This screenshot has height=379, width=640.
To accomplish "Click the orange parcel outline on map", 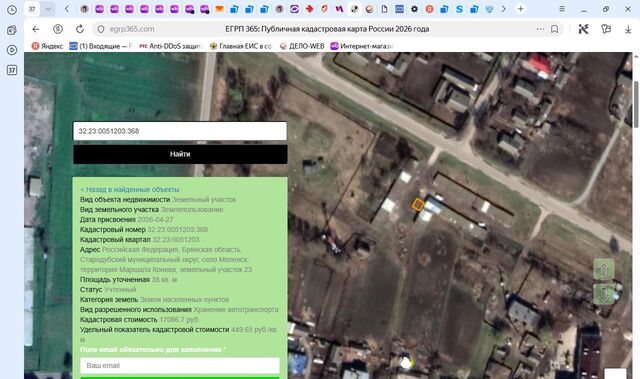I will click(417, 204).
